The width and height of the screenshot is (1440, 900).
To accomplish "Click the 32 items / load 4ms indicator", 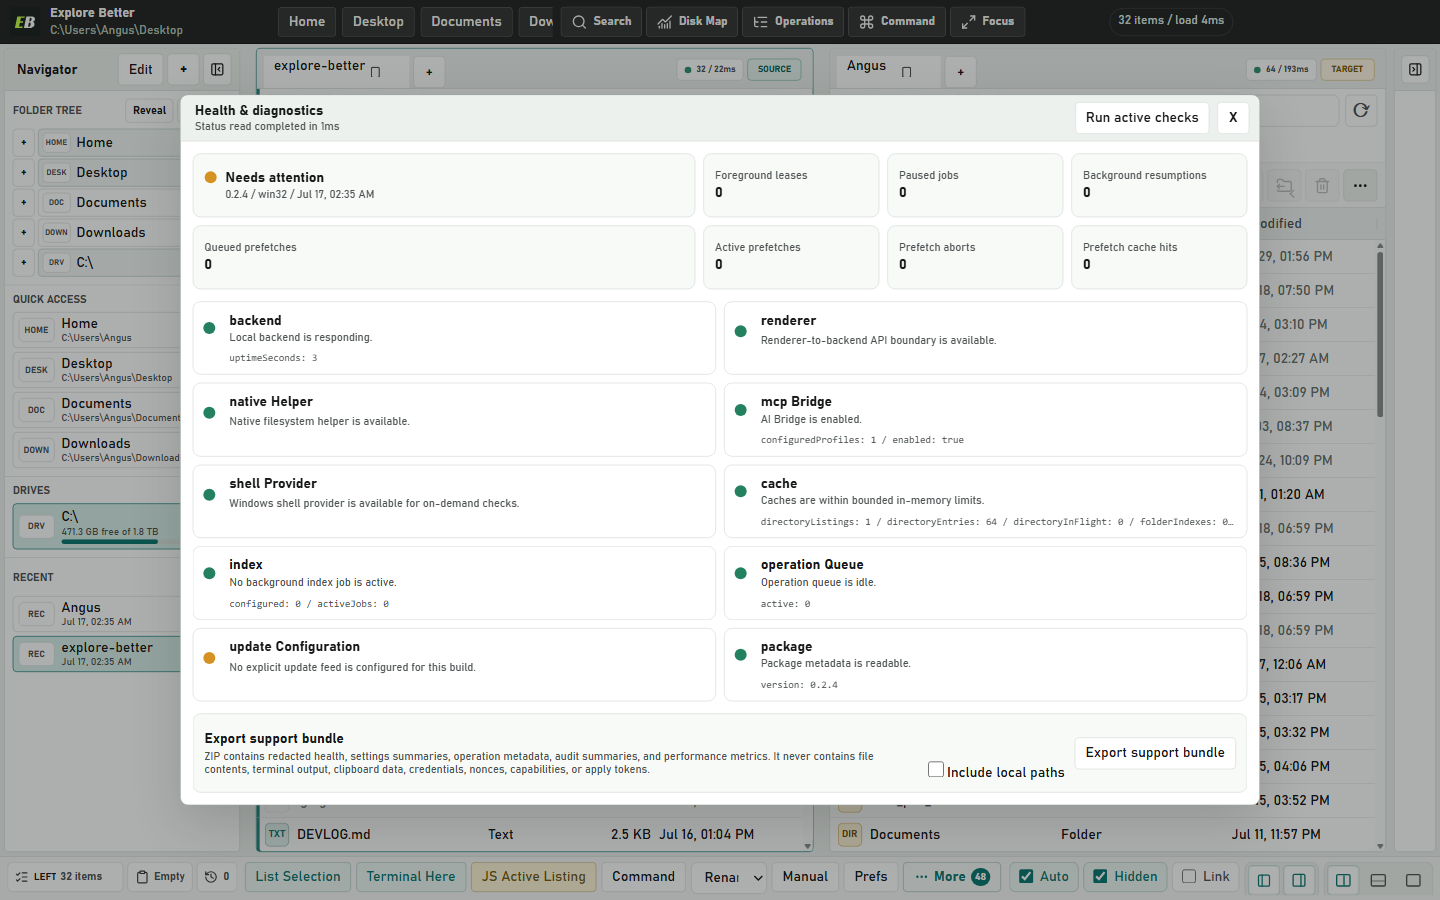I will 1171,20.
